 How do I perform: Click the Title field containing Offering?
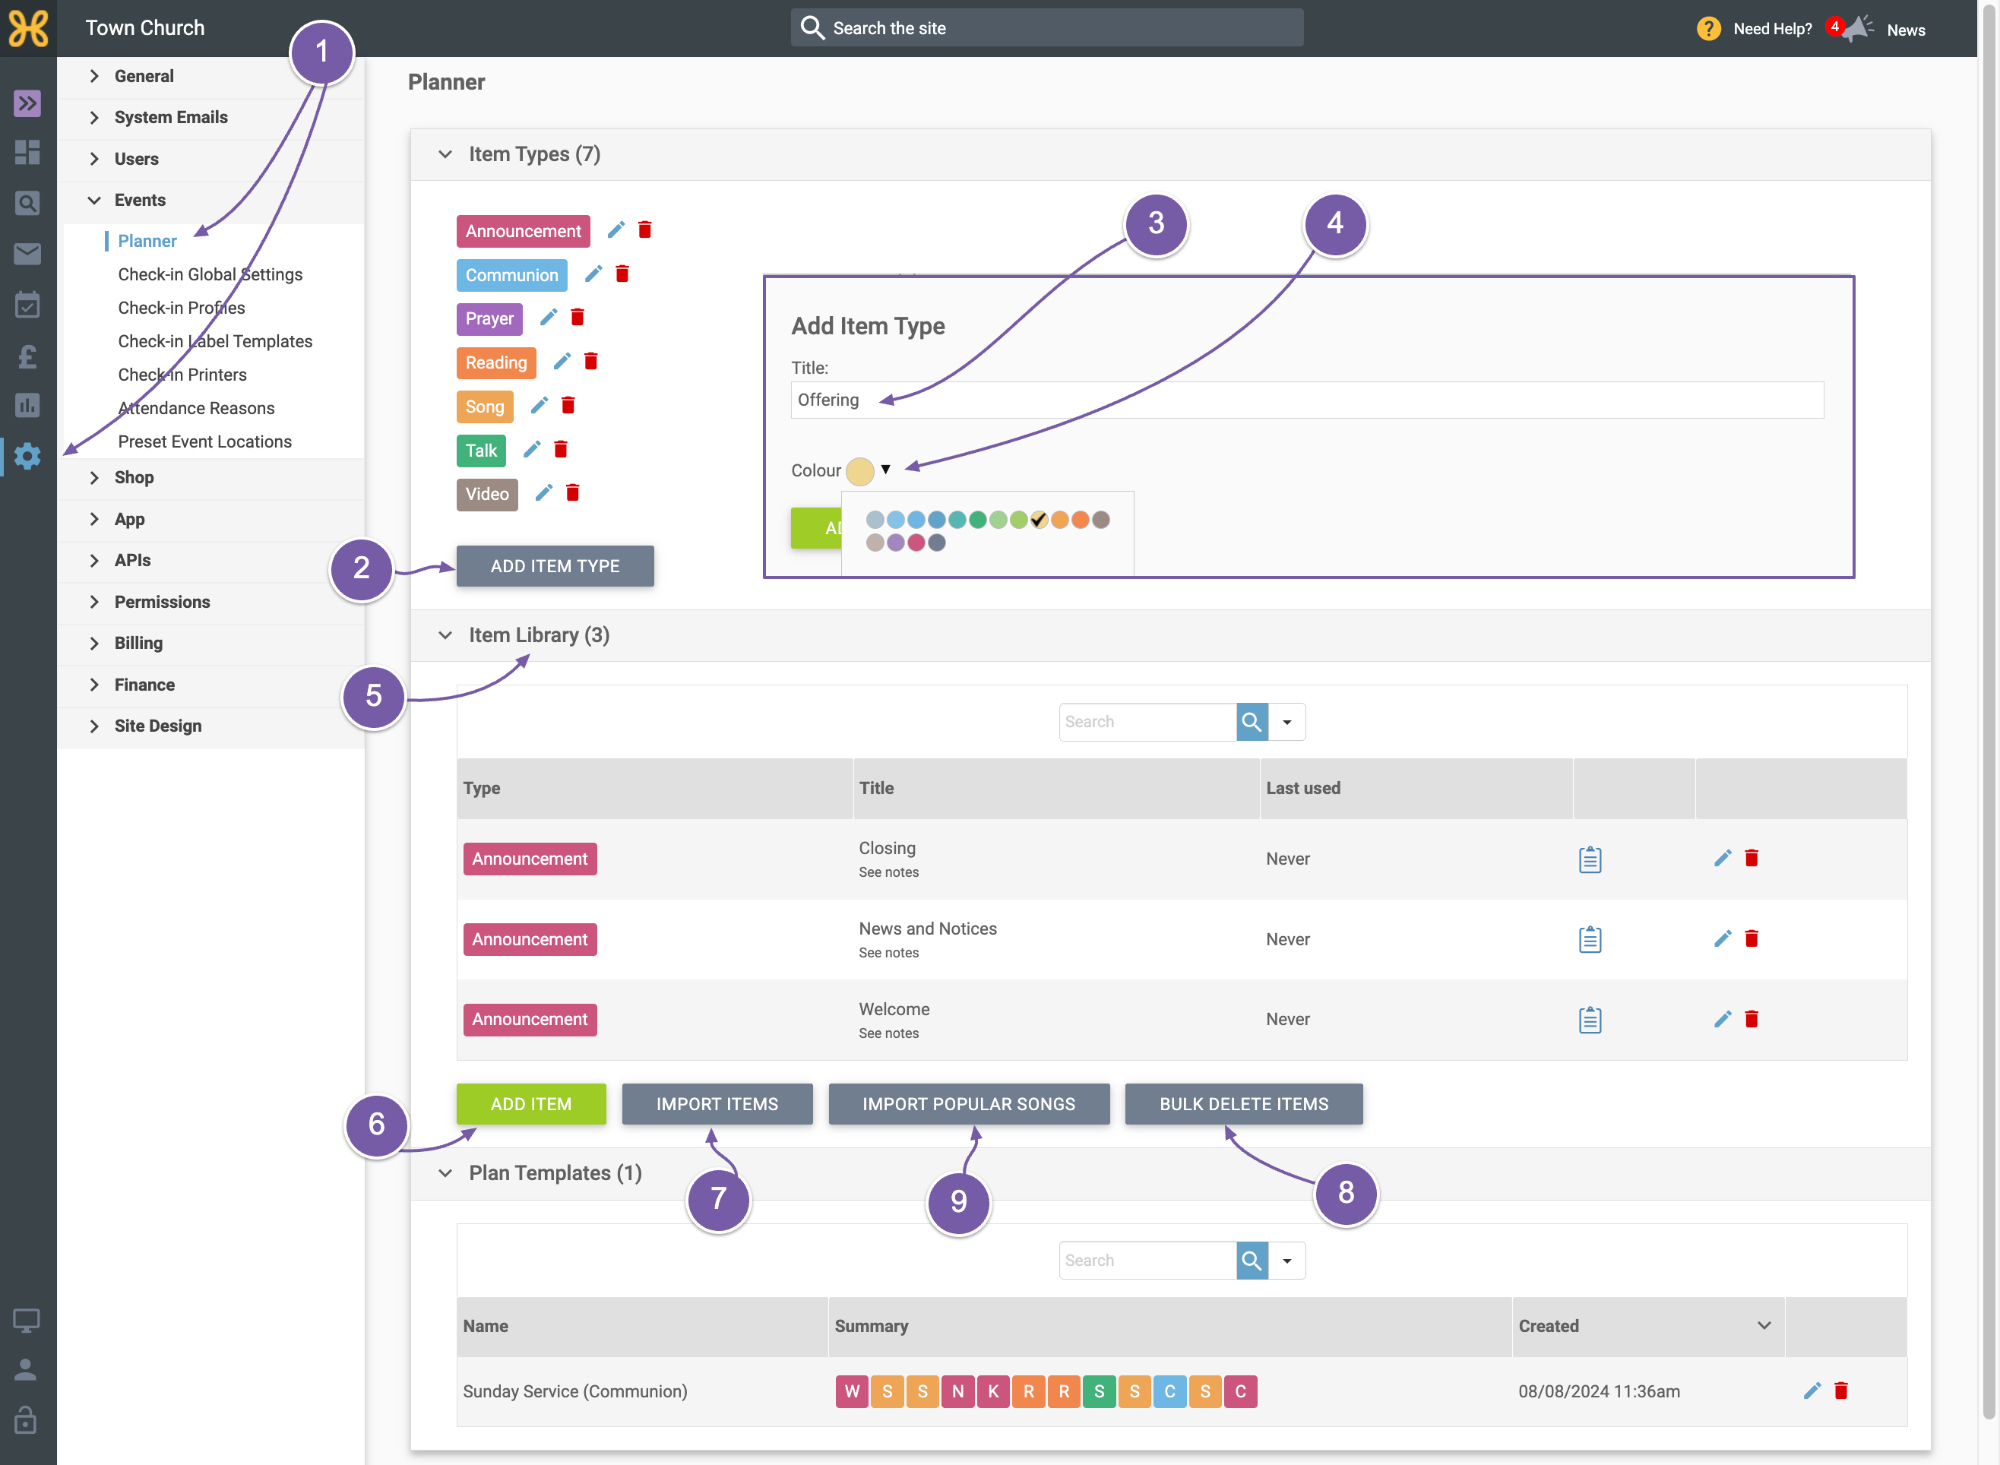click(1307, 400)
